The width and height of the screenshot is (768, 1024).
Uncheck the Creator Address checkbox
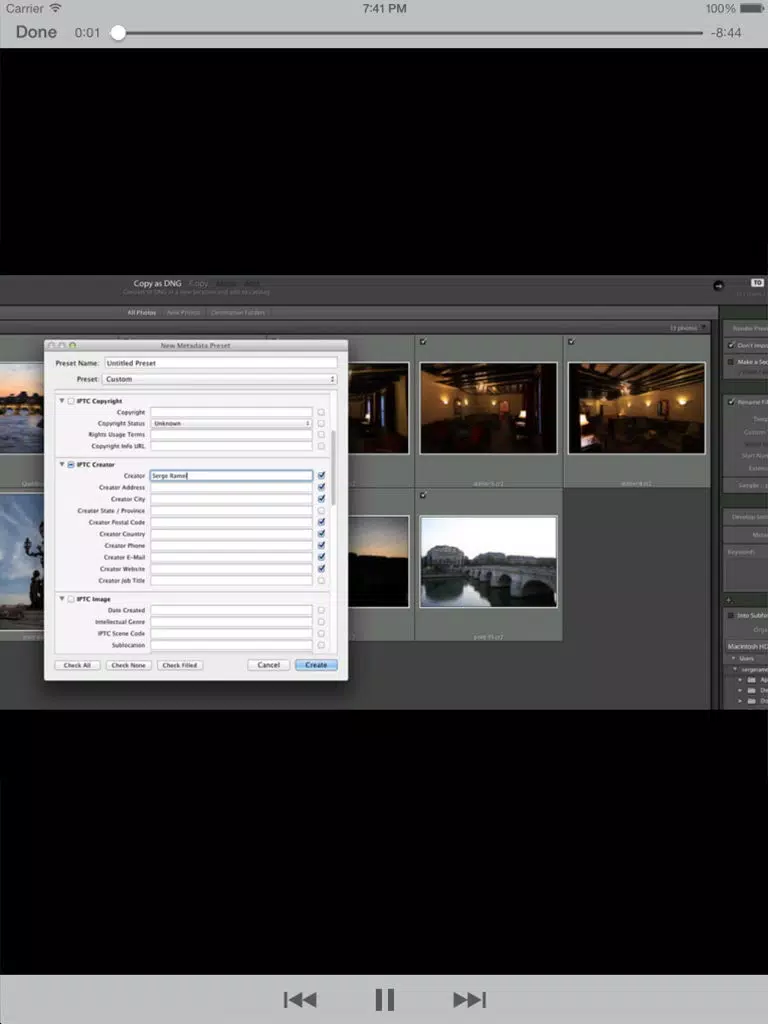[x=321, y=487]
